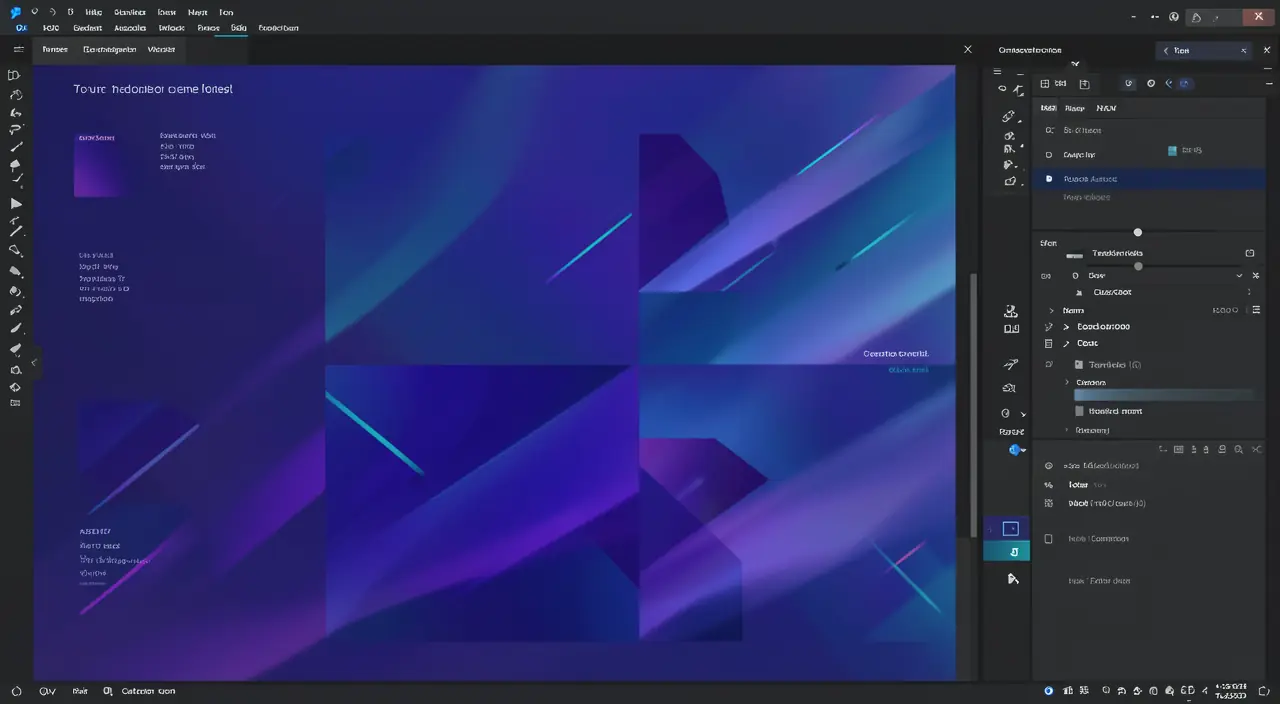The height and width of the screenshot is (704, 1280).
Task: Click the list-lines icon at the right of the Nom row
Action: [x=1256, y=310]
